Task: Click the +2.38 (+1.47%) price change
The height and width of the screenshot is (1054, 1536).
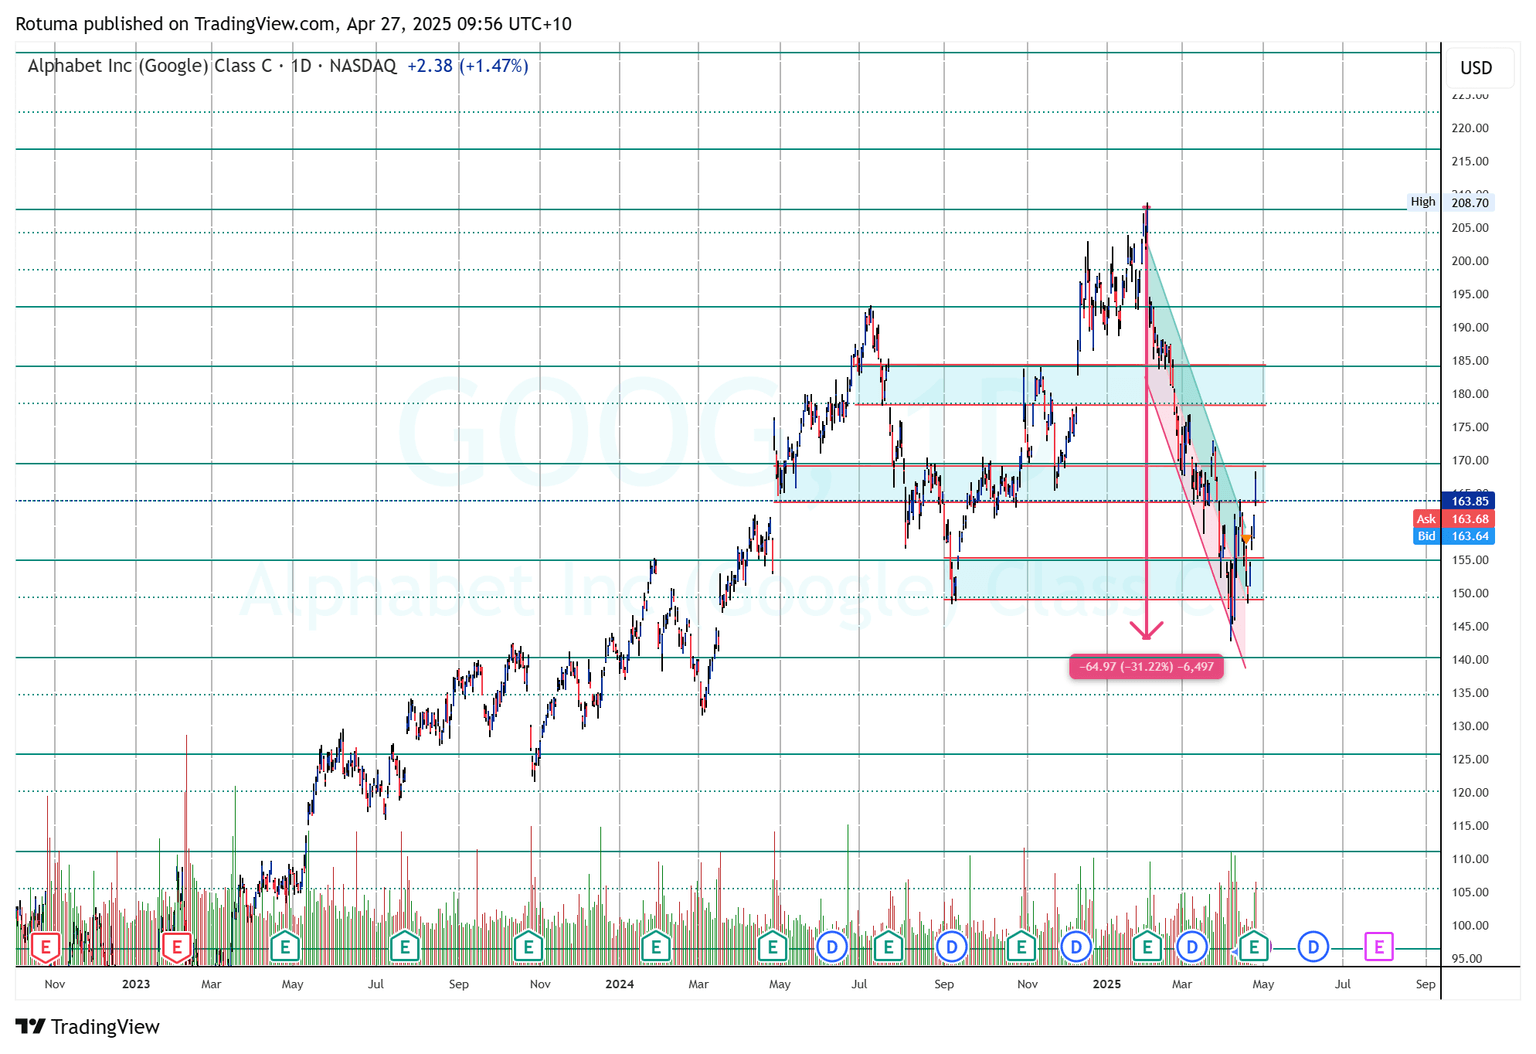Action: pyautogui.click(x=468, y=66)
